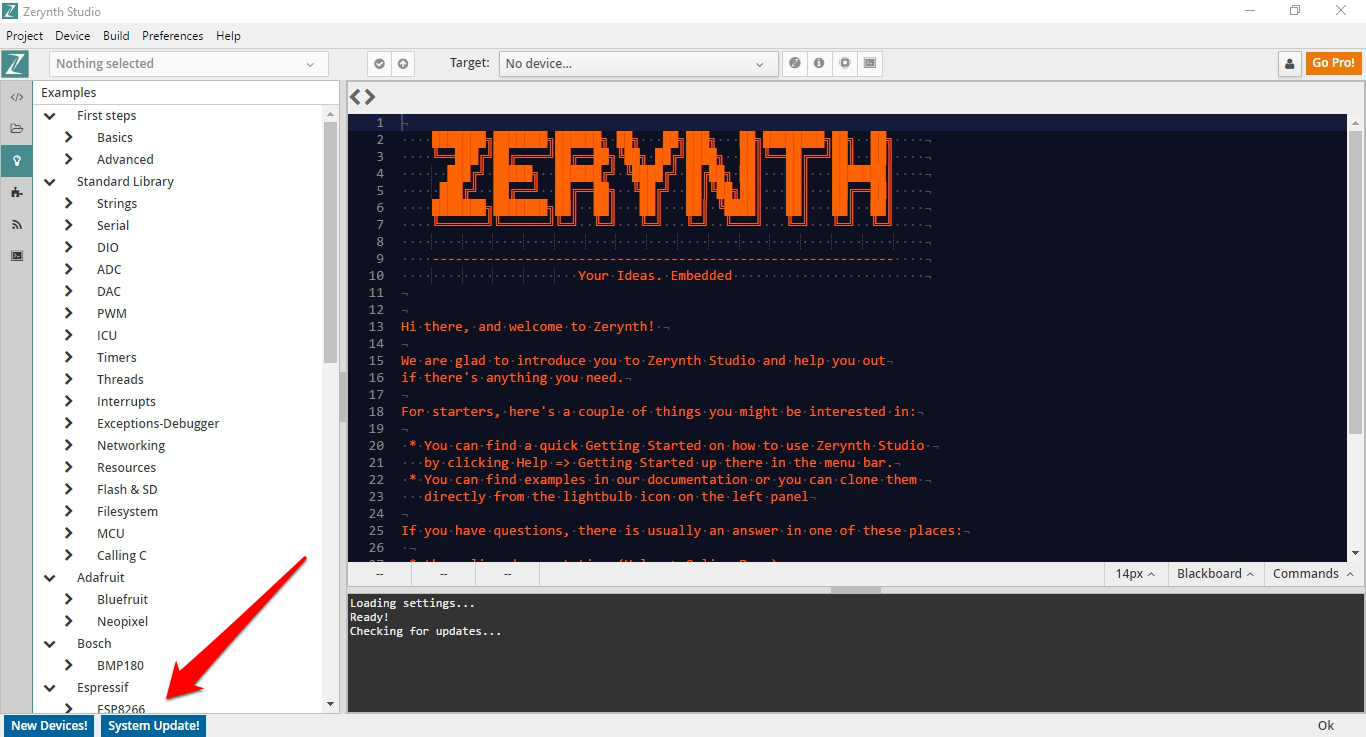Select the Espressif tree item
The height and width of the screenshot is (737, 1366).
(x=103, y=688)
